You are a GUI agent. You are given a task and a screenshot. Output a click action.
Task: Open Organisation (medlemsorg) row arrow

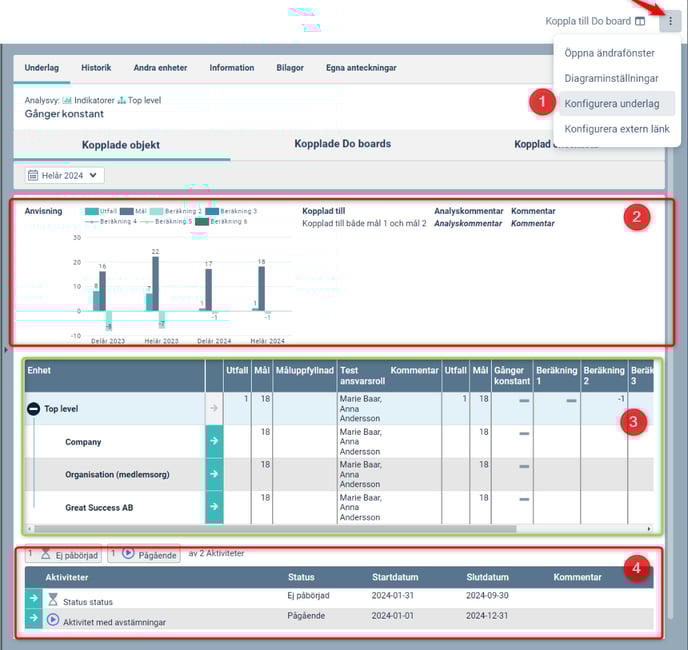coord(215,475)
